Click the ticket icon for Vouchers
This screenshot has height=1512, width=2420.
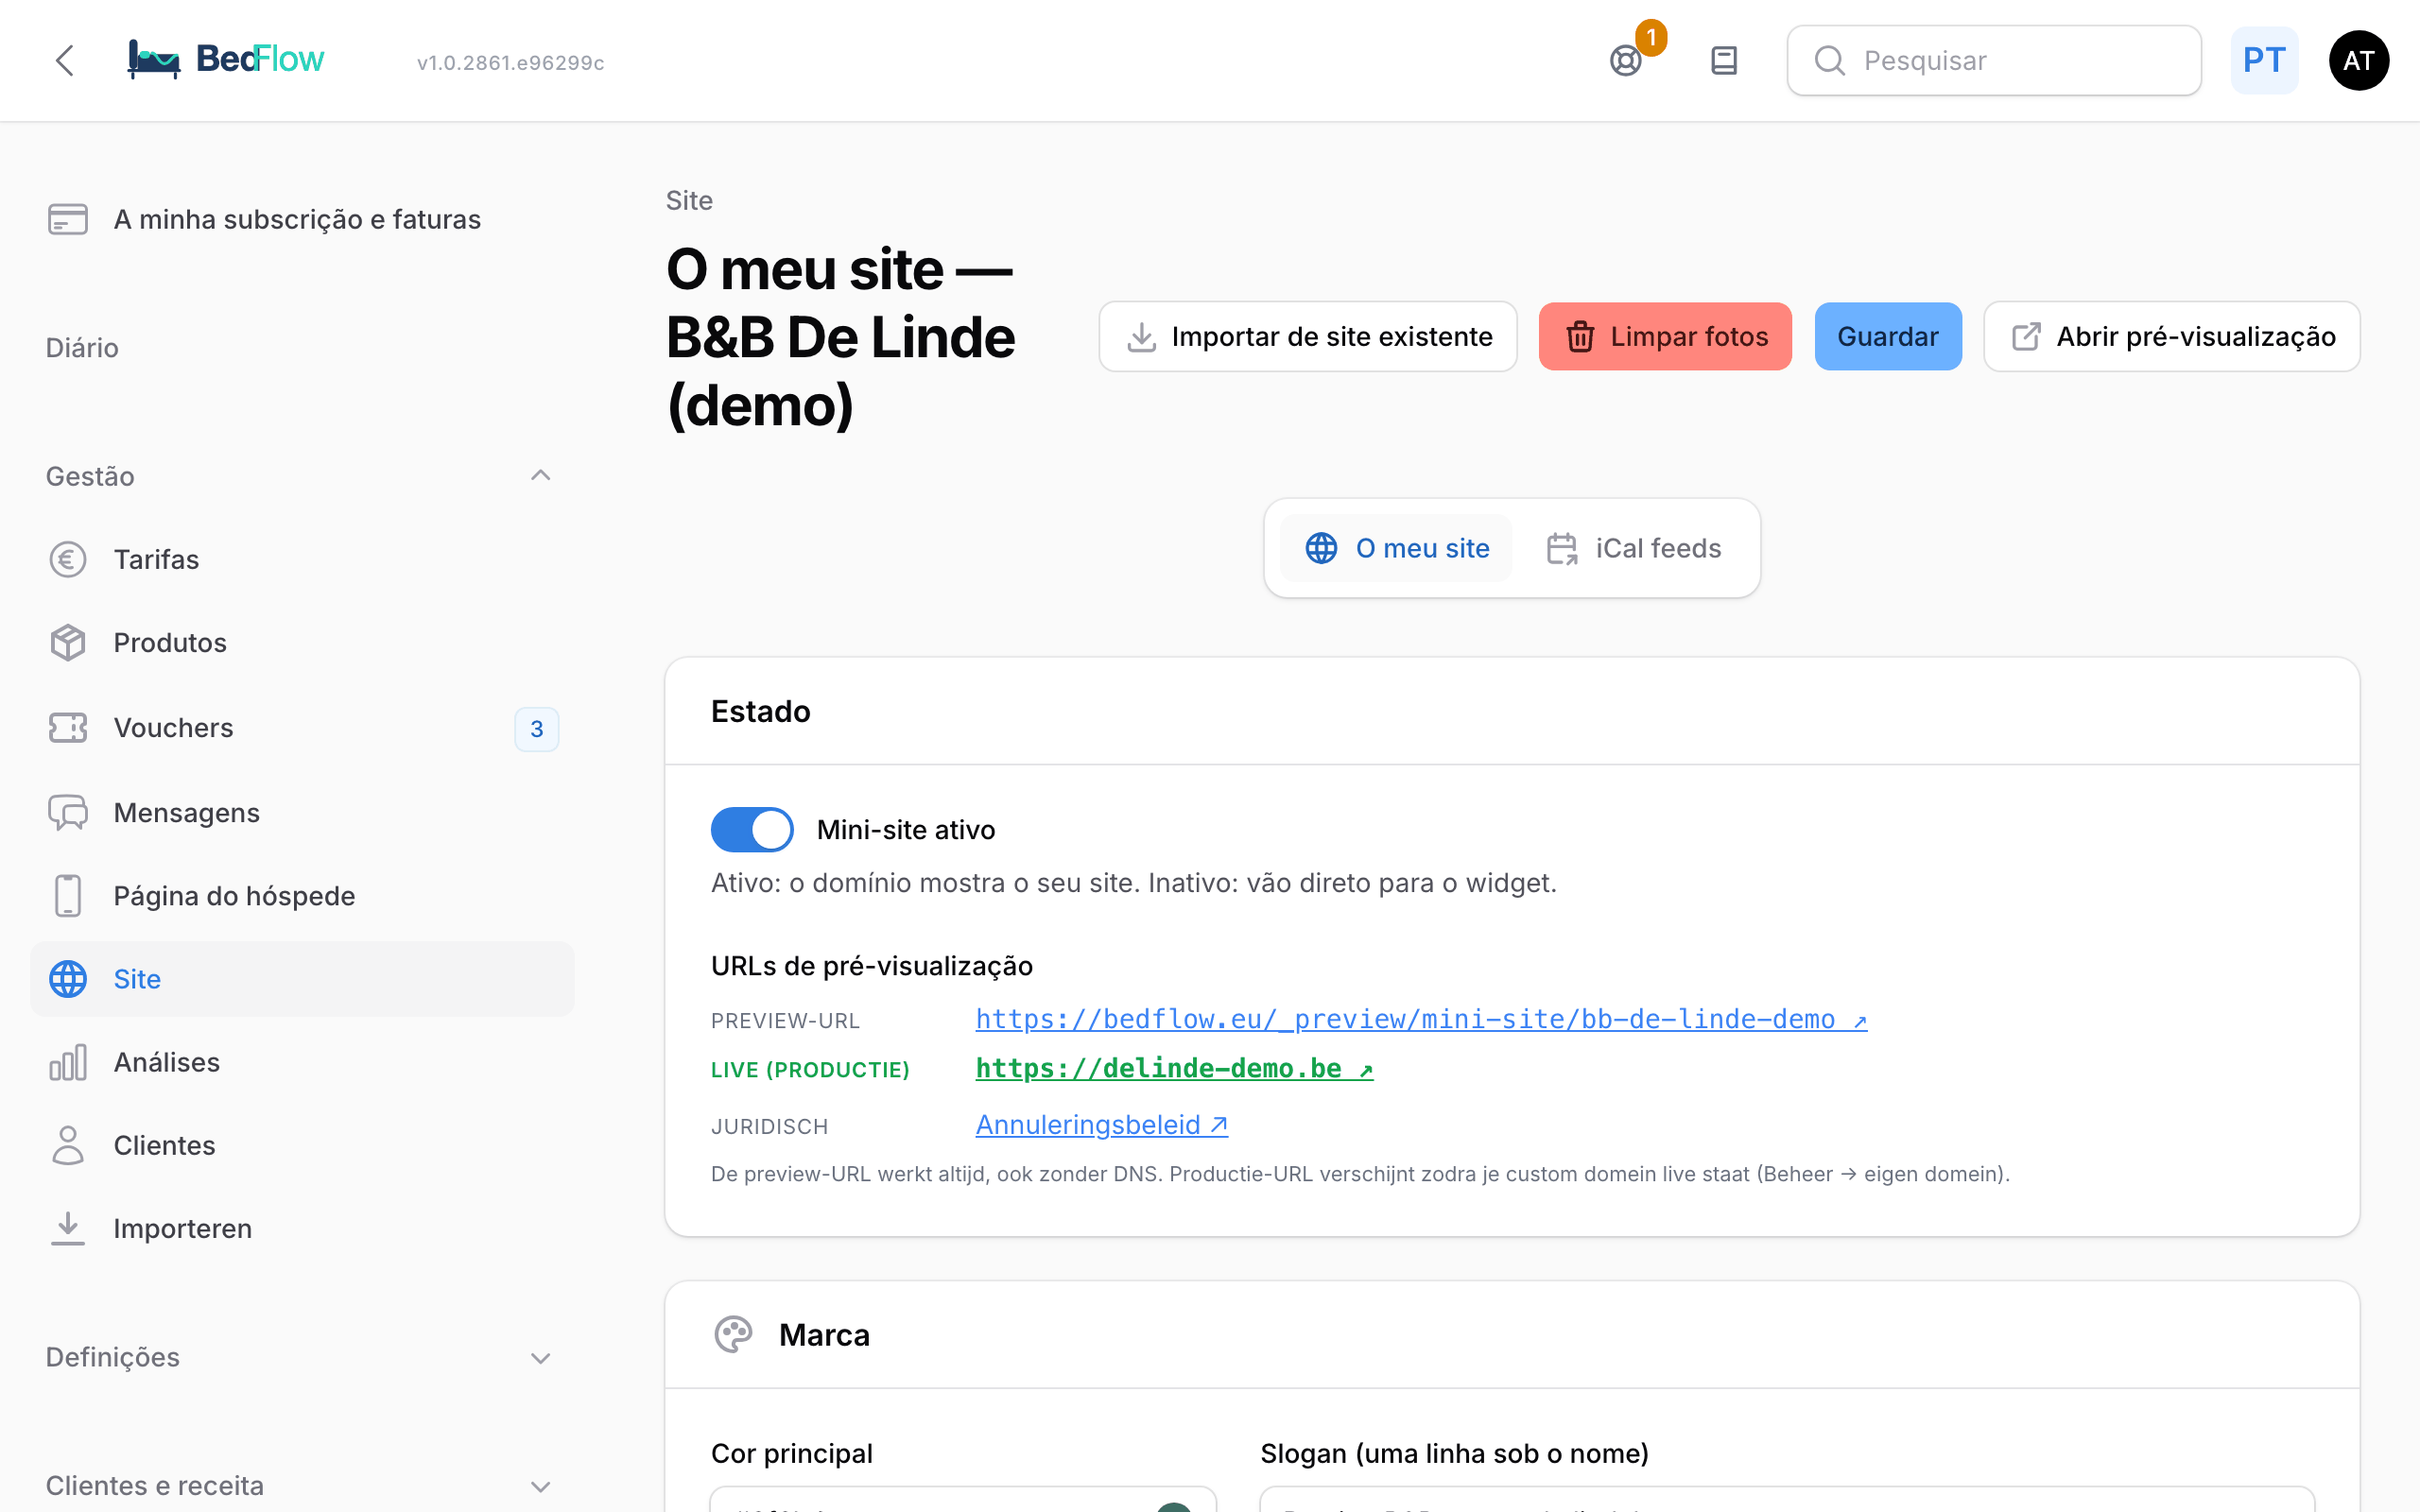[68, 727]
